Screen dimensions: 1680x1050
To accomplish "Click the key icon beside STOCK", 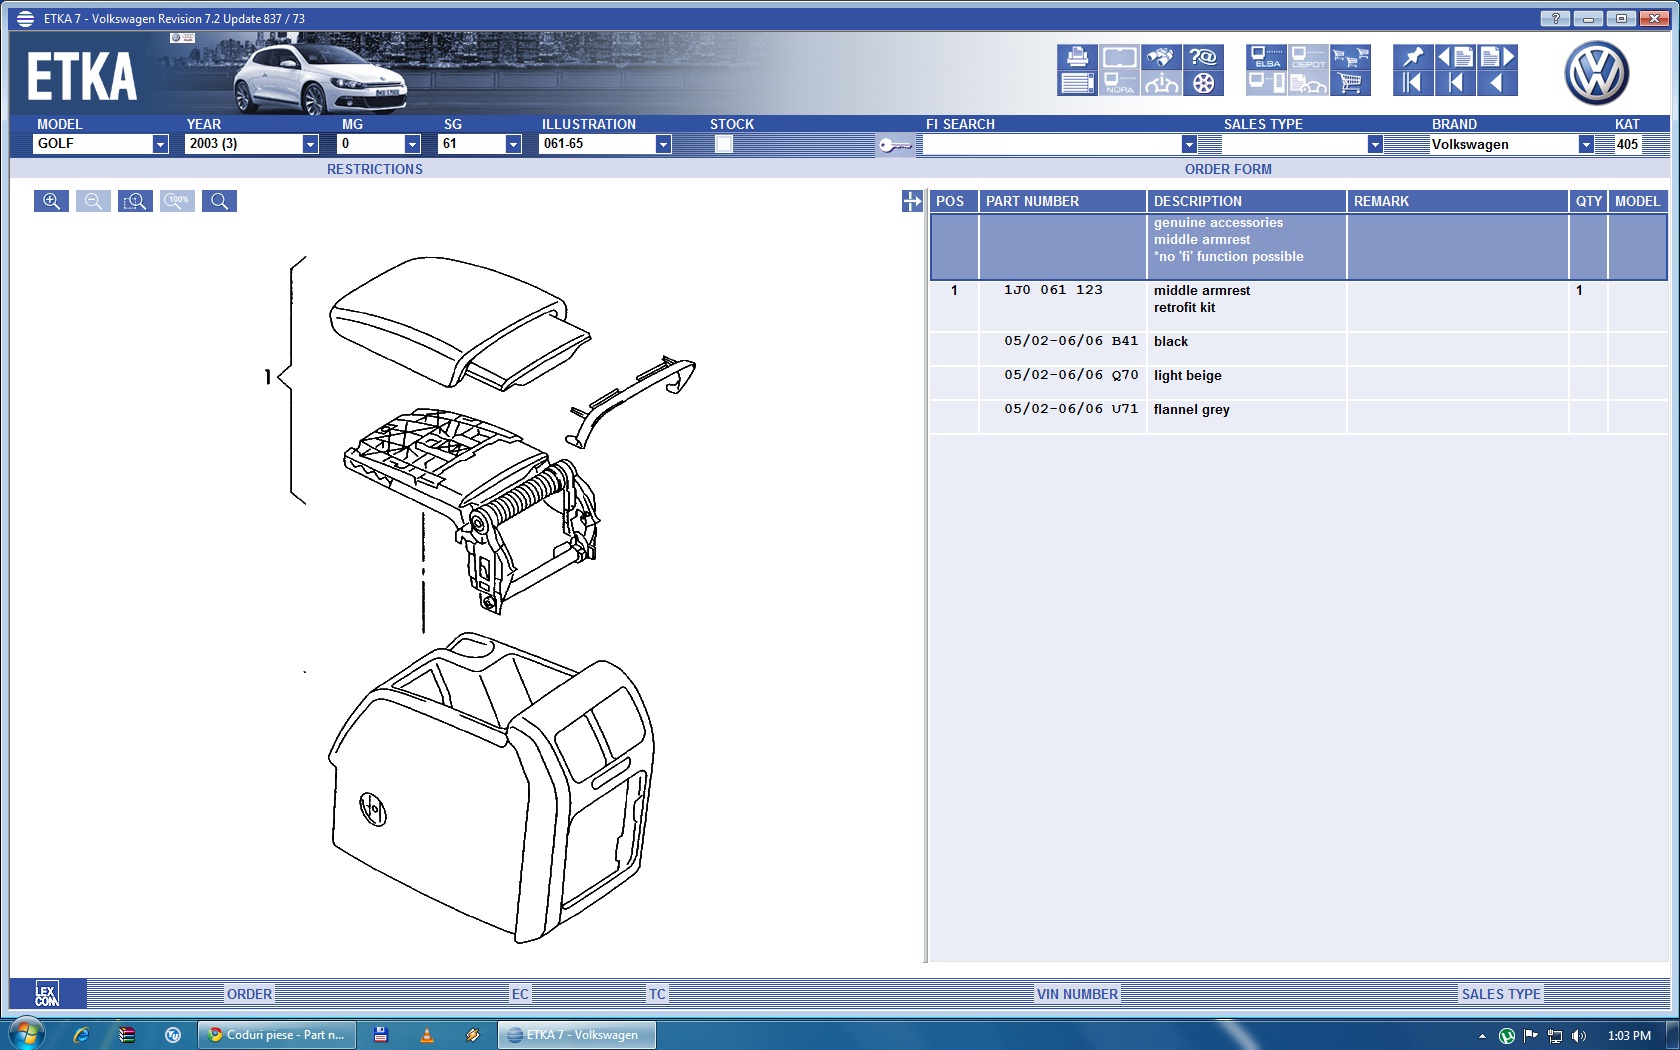I will [x=895, y=145].
